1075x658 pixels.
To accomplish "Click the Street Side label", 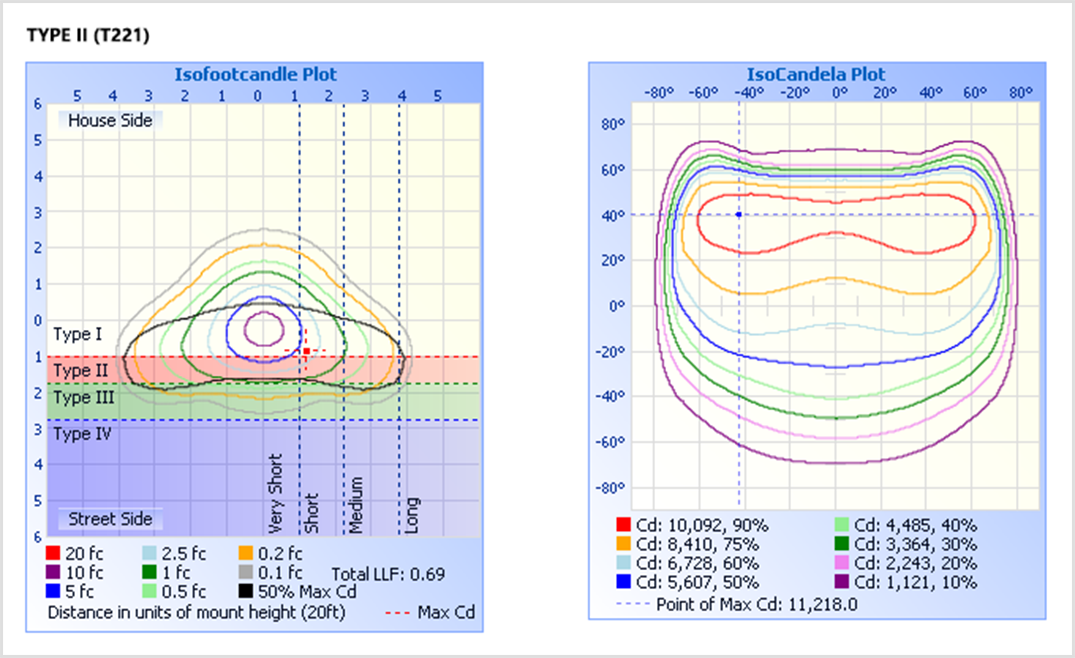I will pos(110,519).
